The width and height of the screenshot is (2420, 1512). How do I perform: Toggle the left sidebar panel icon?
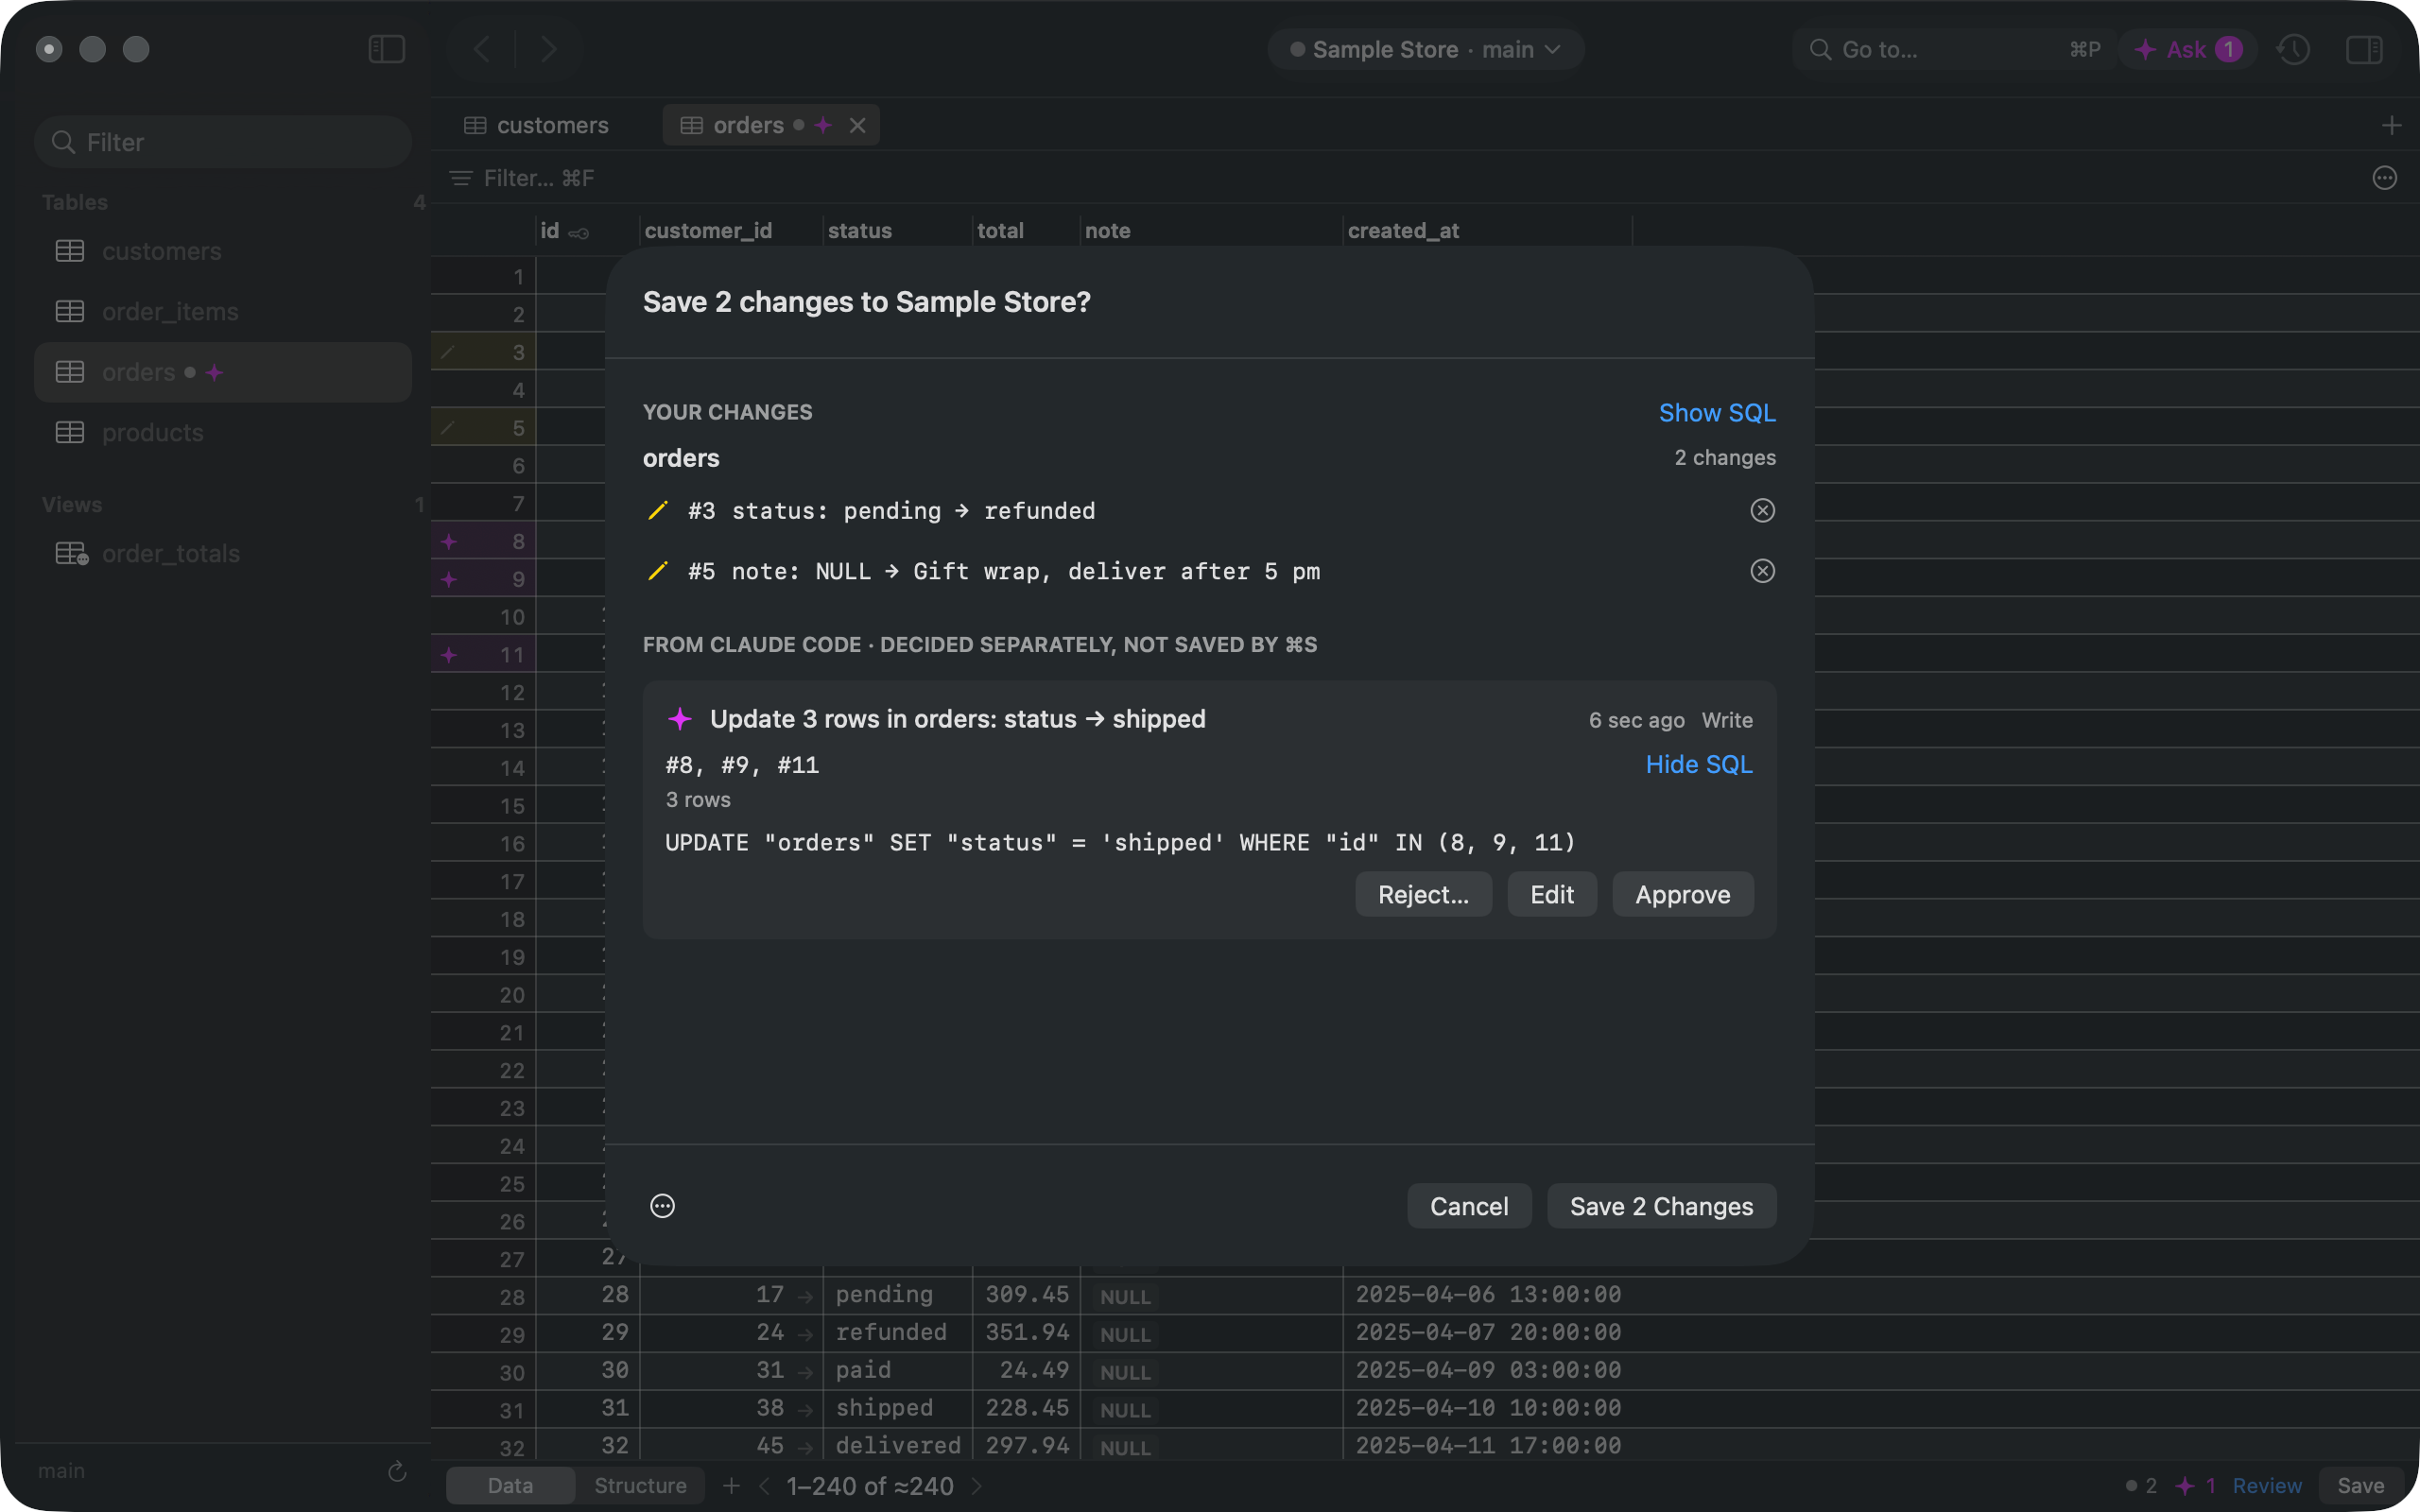click(386, 49)
